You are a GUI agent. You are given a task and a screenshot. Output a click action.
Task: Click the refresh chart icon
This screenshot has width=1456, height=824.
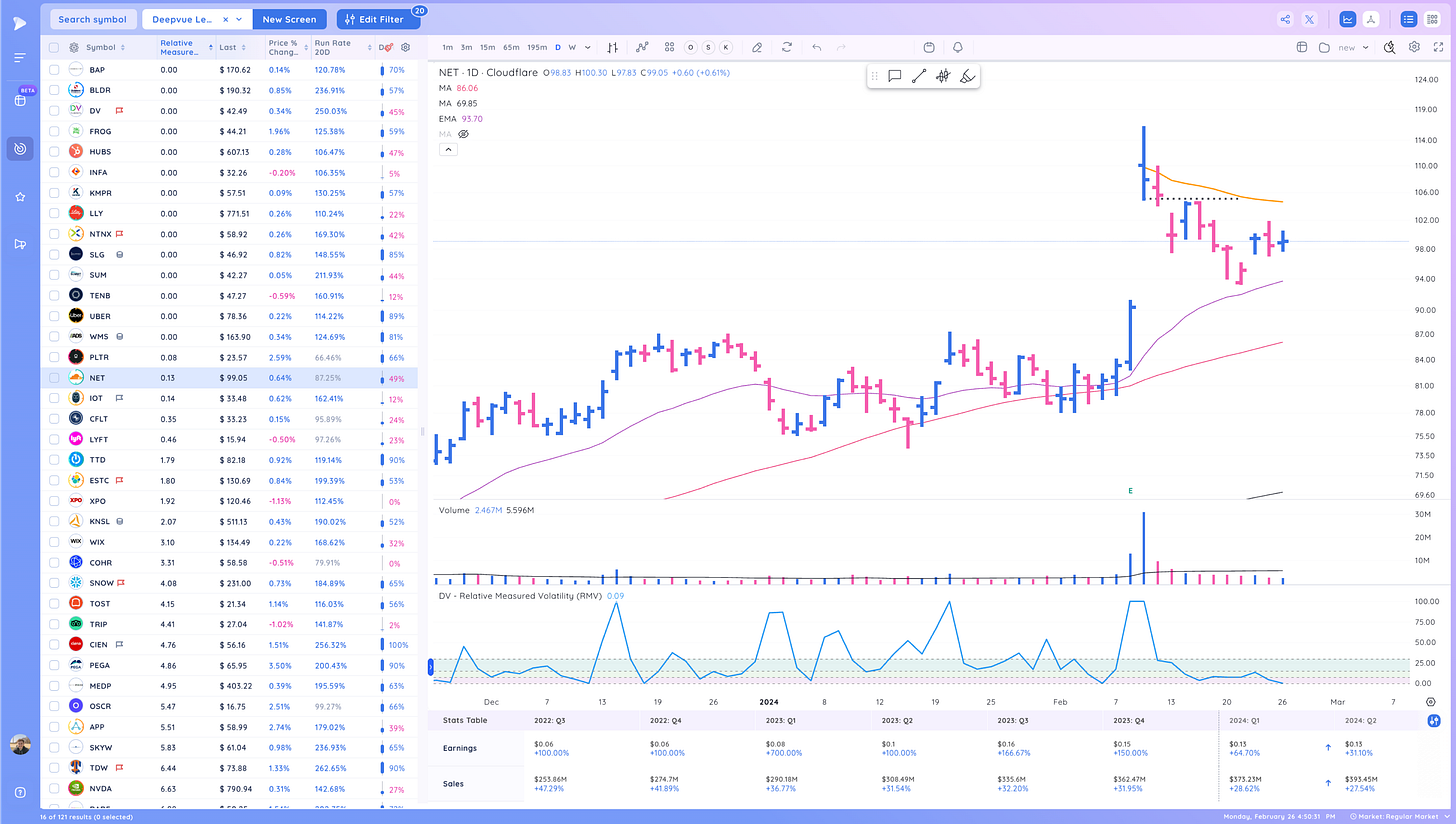787,47
